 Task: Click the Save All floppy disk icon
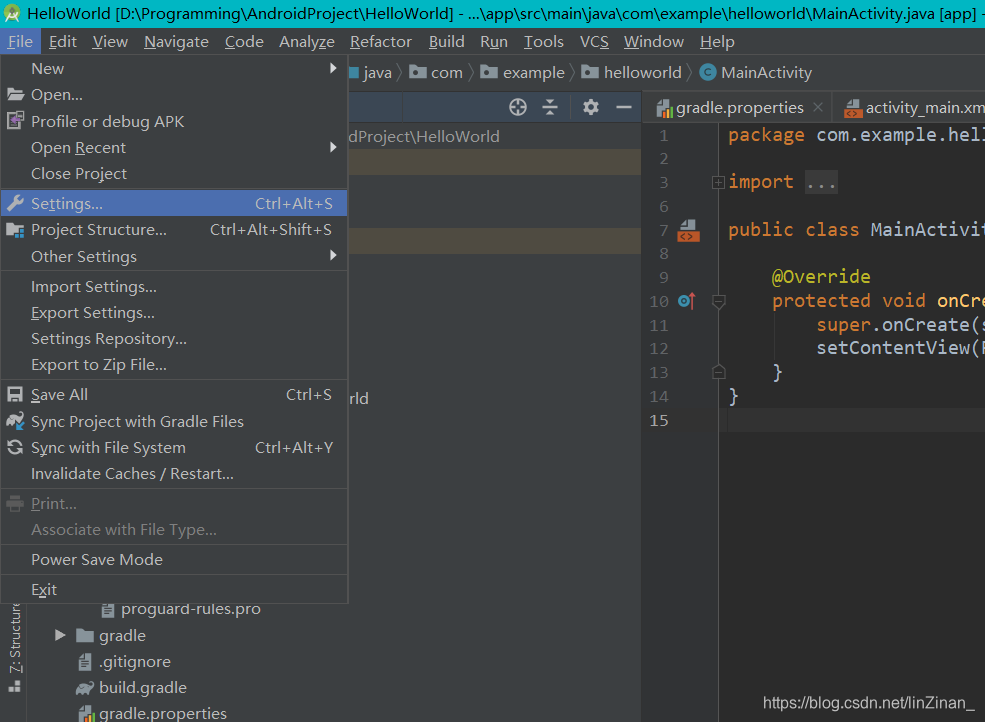coord(15,395)
